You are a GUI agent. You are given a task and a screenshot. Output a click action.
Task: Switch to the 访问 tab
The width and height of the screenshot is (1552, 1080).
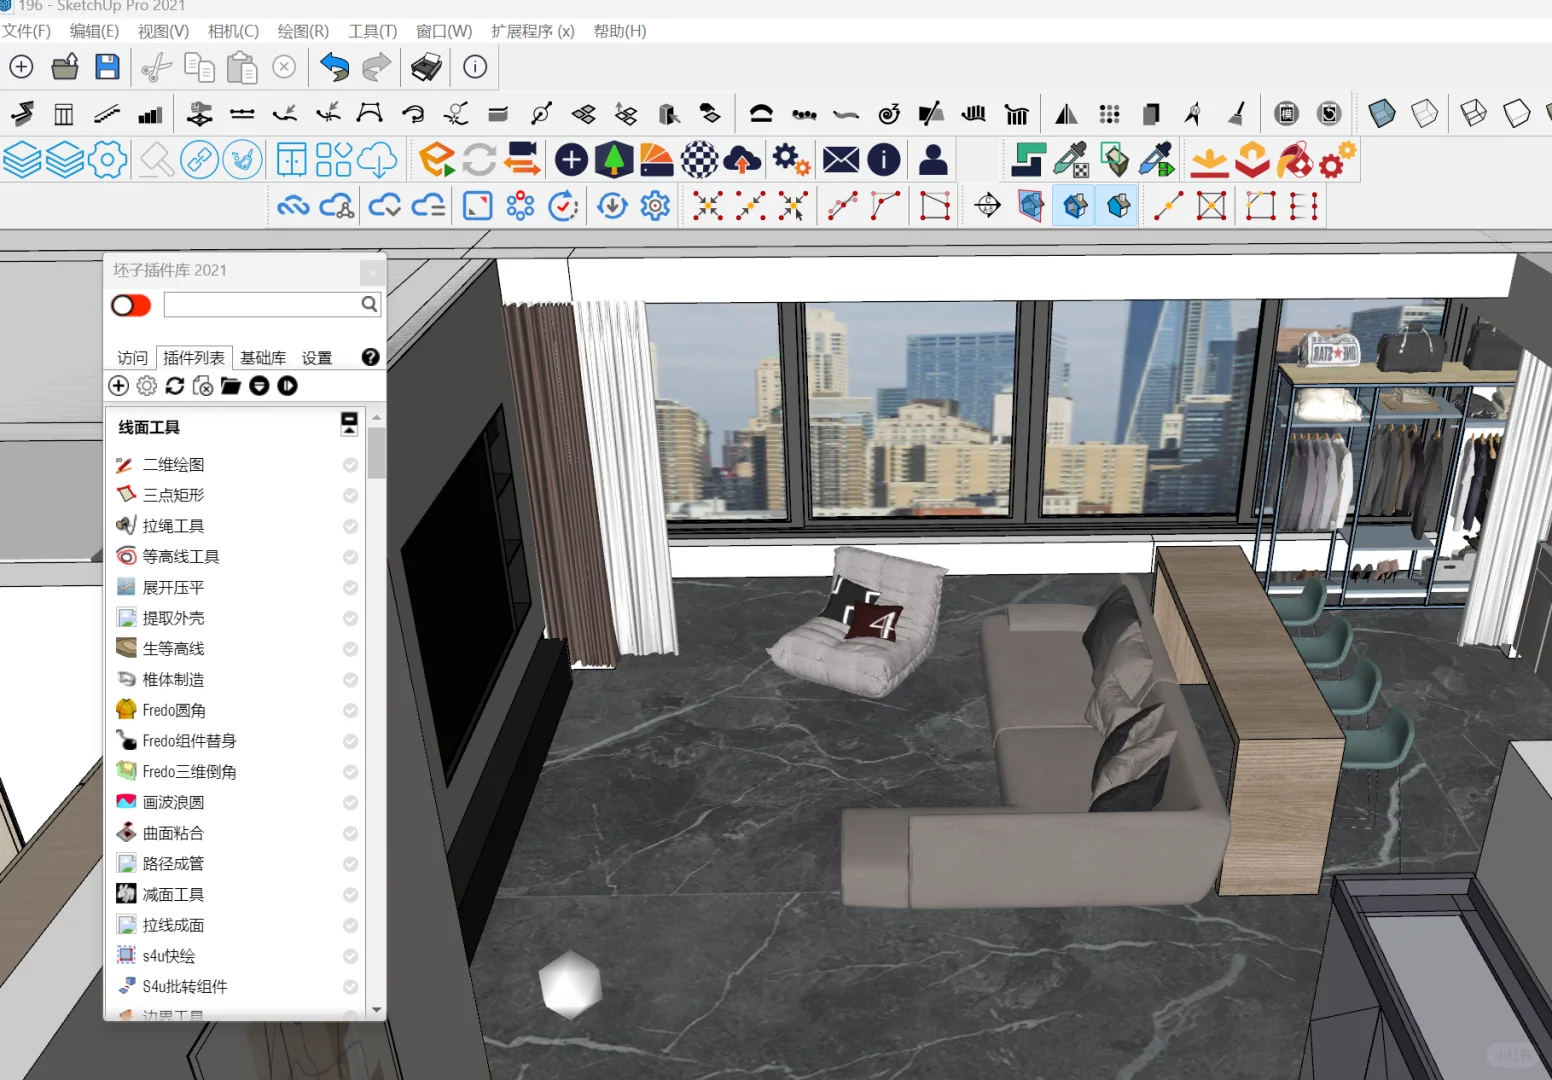click(x=132, y=358)
